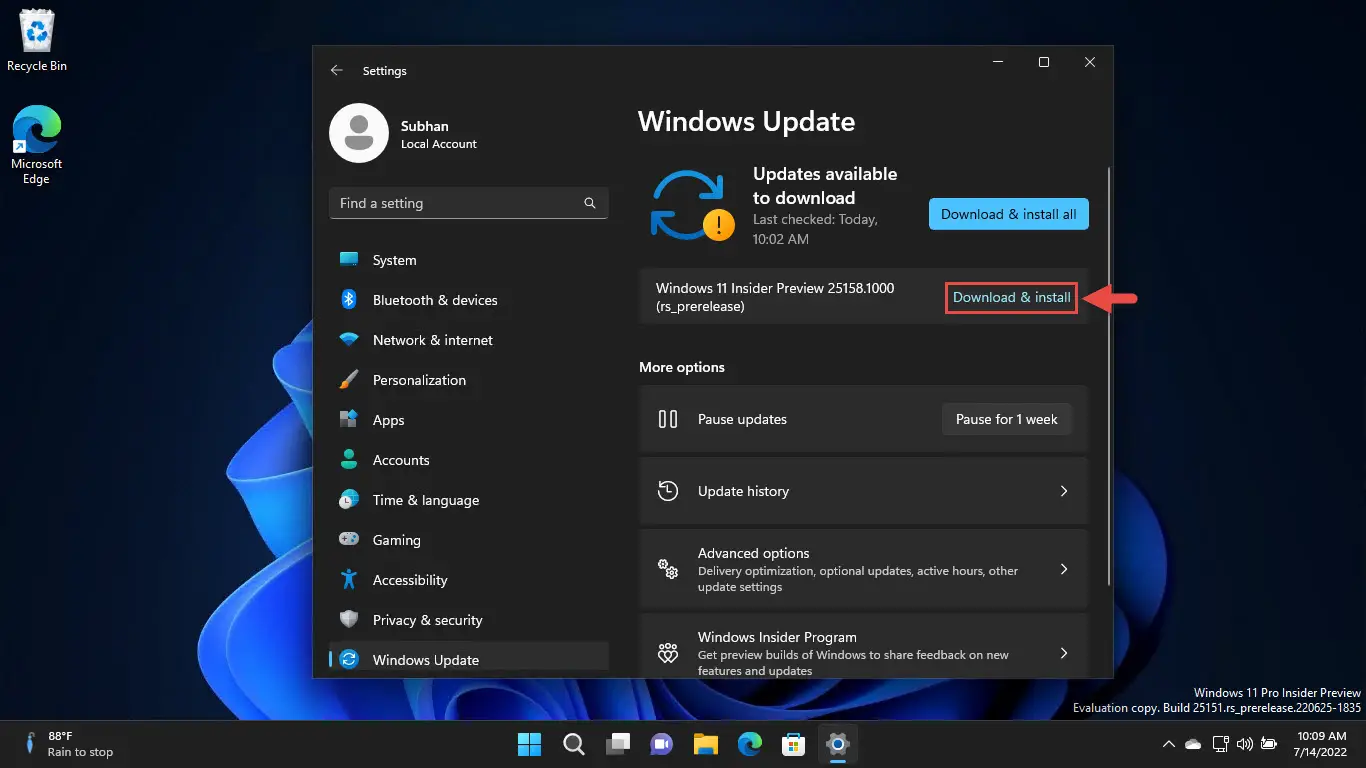This screenshot has height=768, width=1366.
Task: Click the Accounts person icon in sidebar
Action: pyautogui.click(x=349, y=460)
